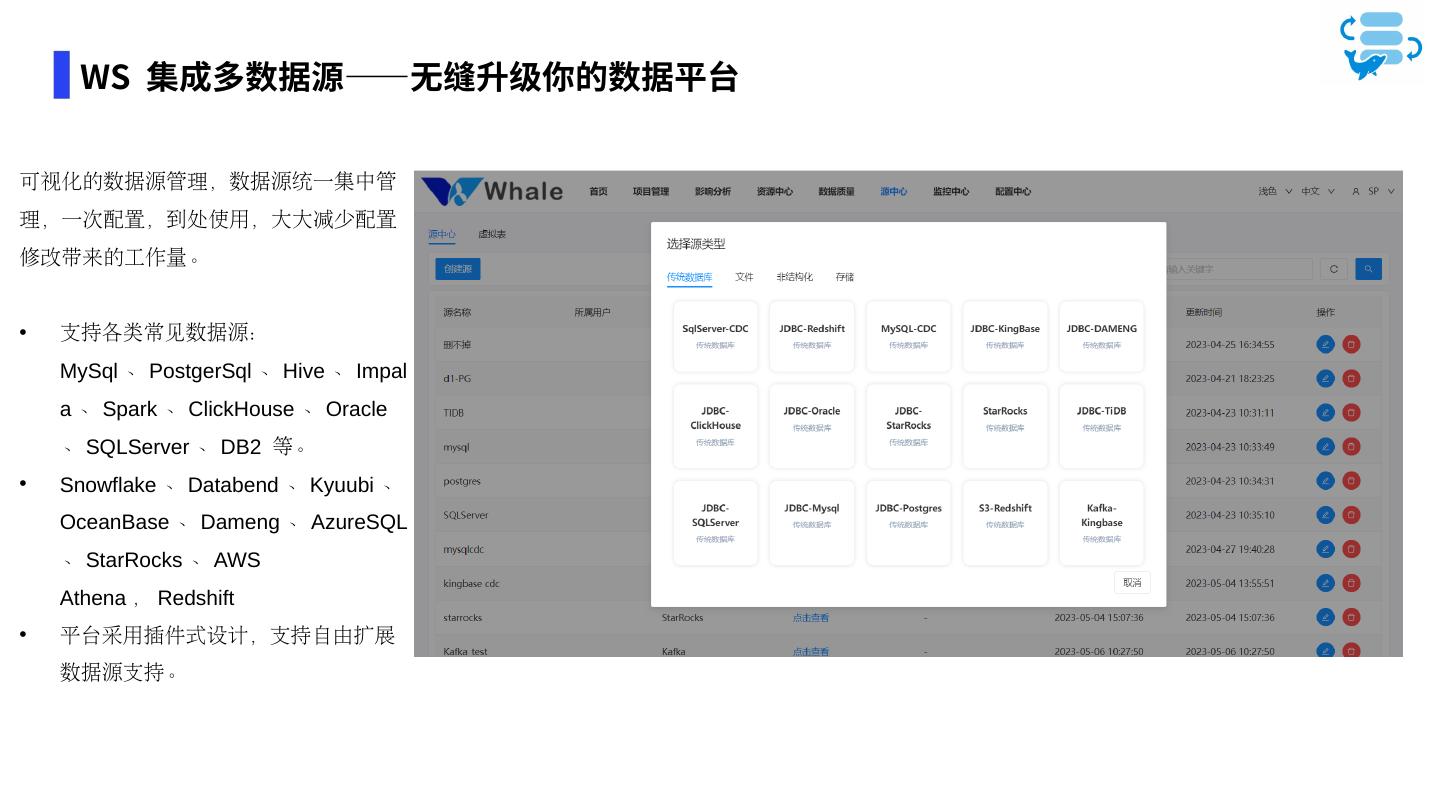Screen dimensions: 1440x810
Task: Open 项目管理 in the top navigation
Action: [x=651, y=191]
